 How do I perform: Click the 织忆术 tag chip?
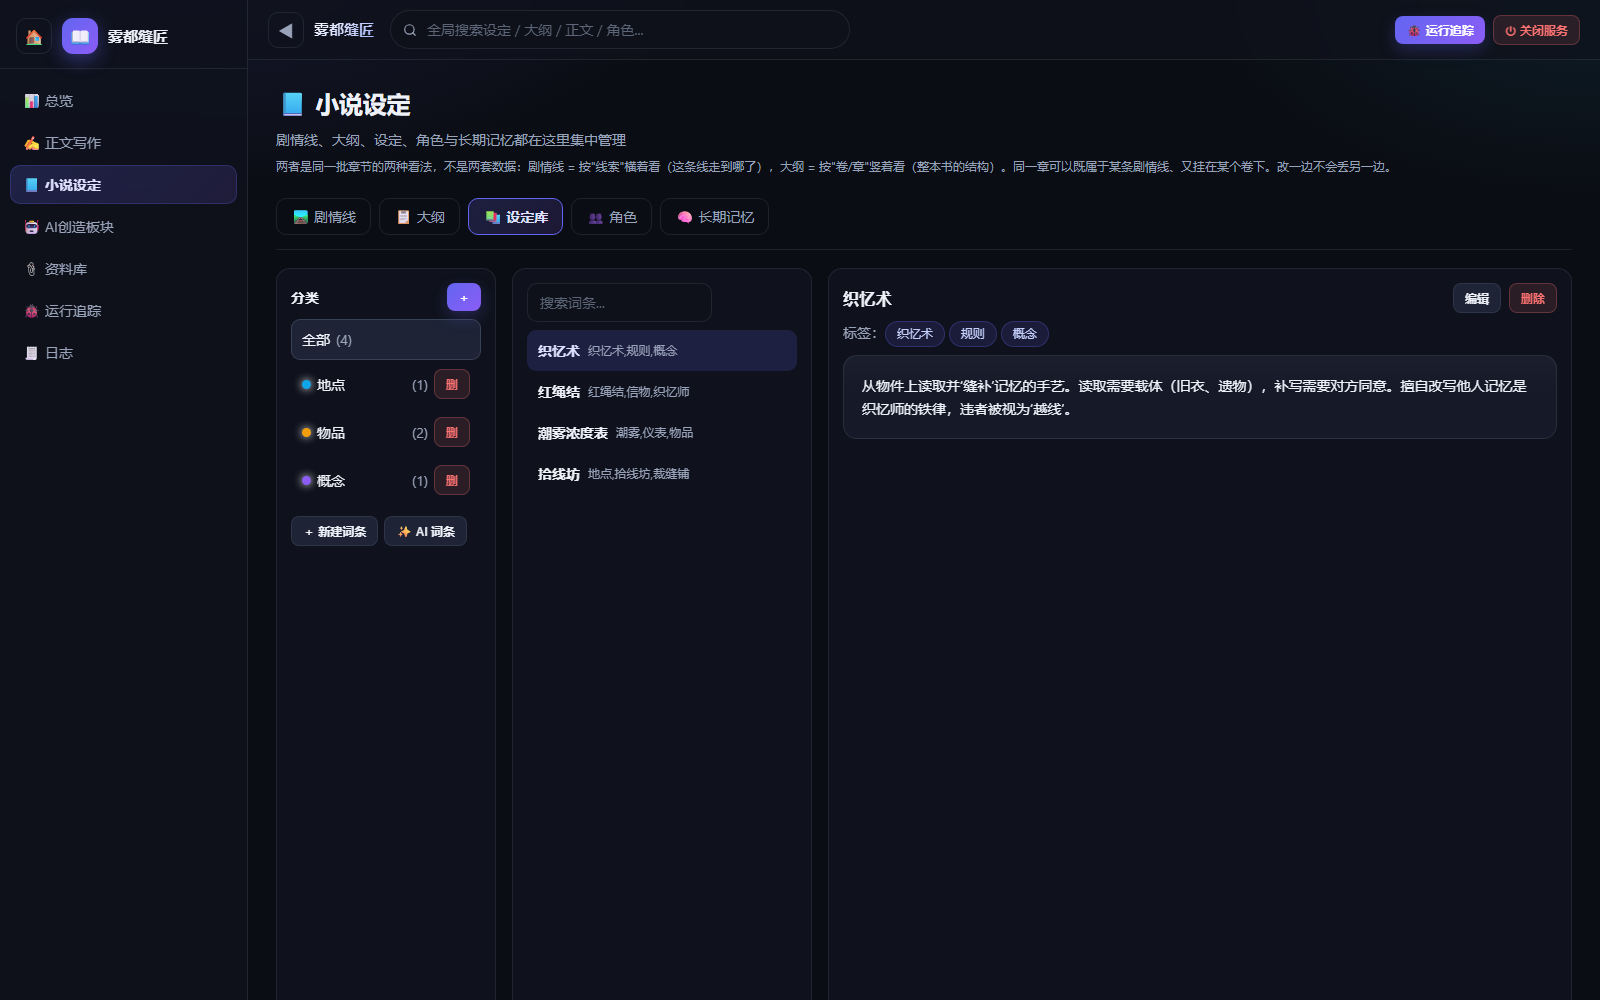[x=915, y=334]
